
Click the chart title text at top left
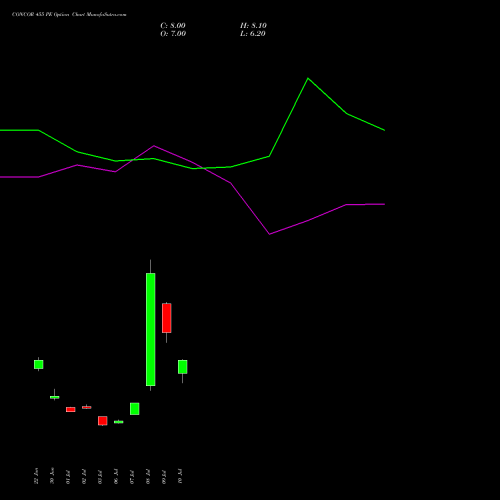(69, 15)
